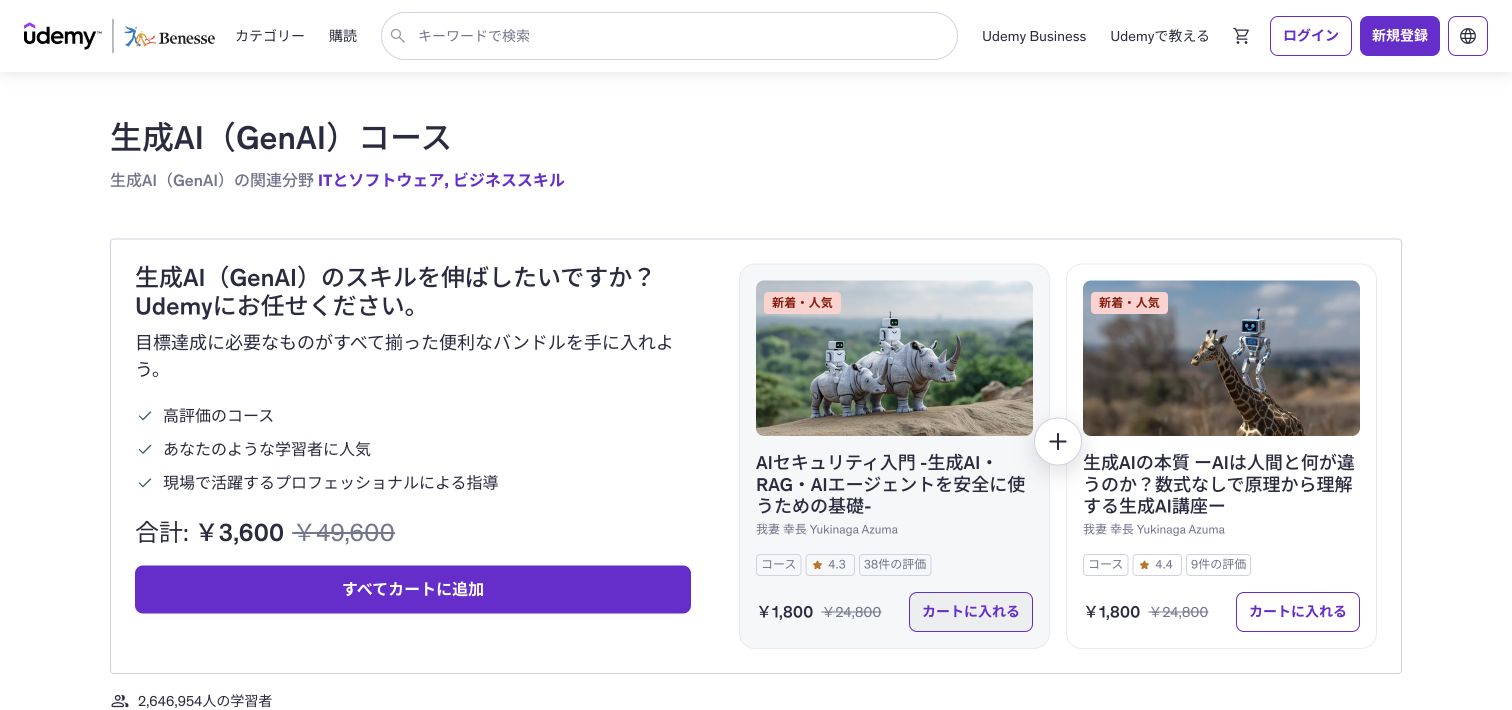Click the ログイン button
The image size is (1512, 710).
pyautogui.click(x=1310, y=36)
